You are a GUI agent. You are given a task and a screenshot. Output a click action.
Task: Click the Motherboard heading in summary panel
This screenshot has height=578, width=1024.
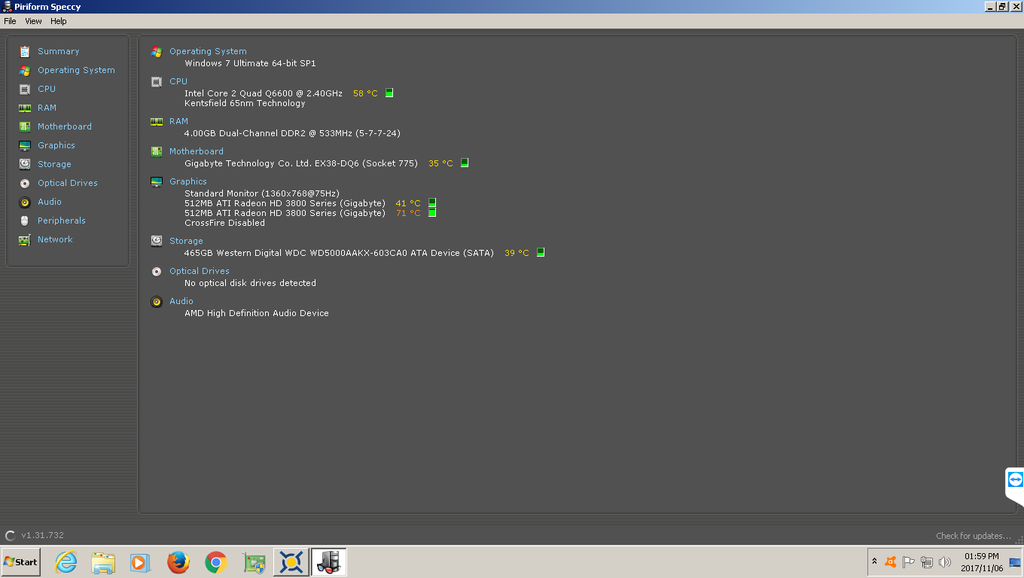tap(196, 151)
